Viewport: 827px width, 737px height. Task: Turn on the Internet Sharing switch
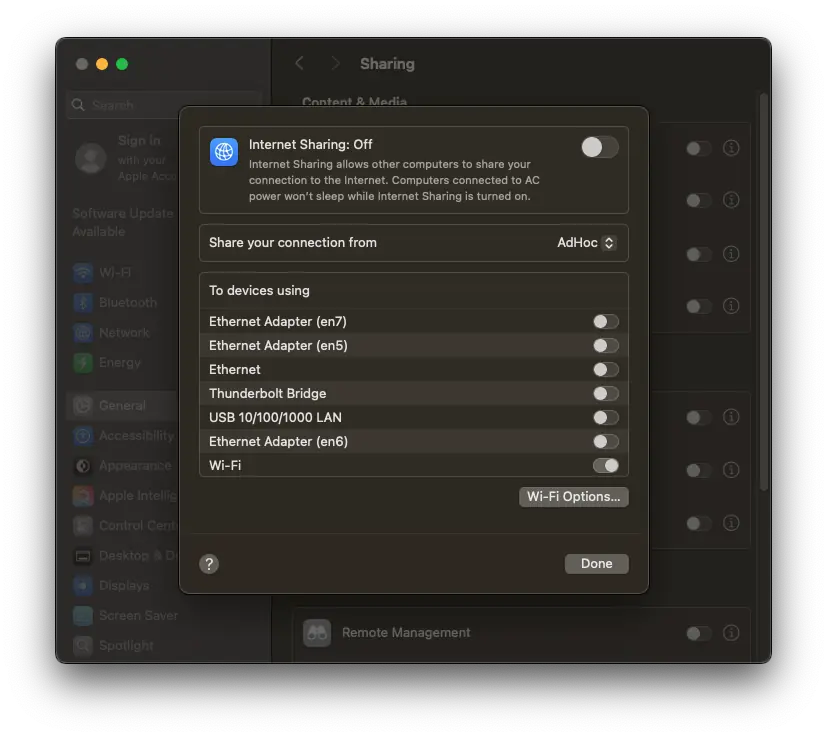600,147
